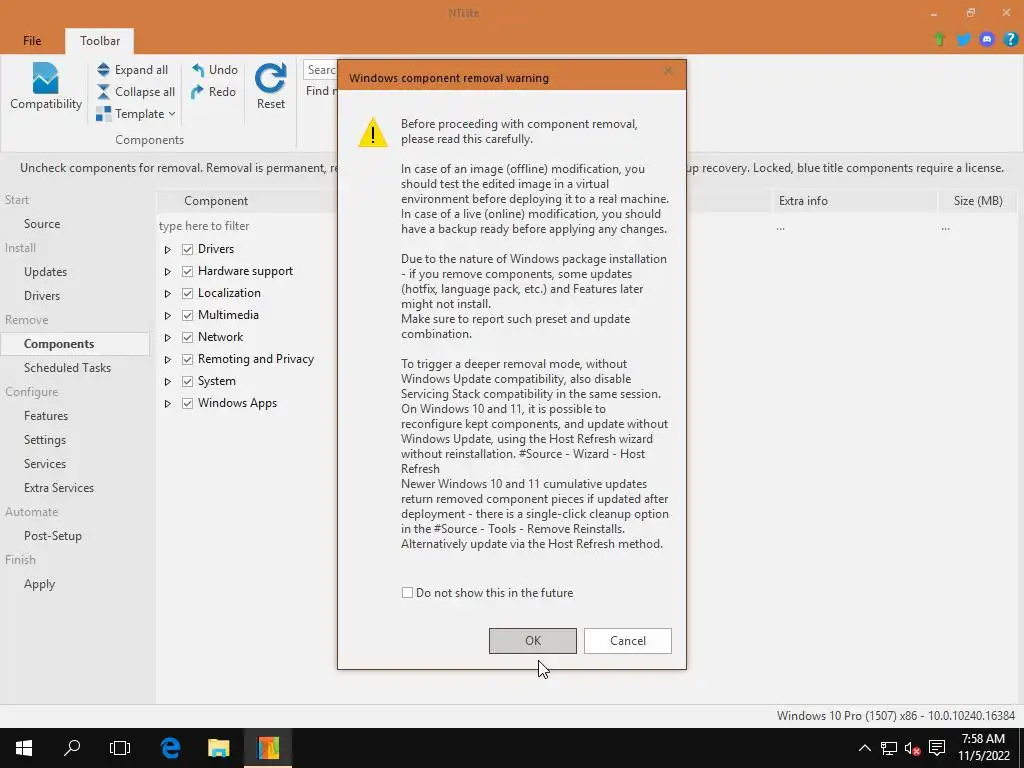1024x768 pixels.
Task: Open the Services page
Action: click(44, 464)
